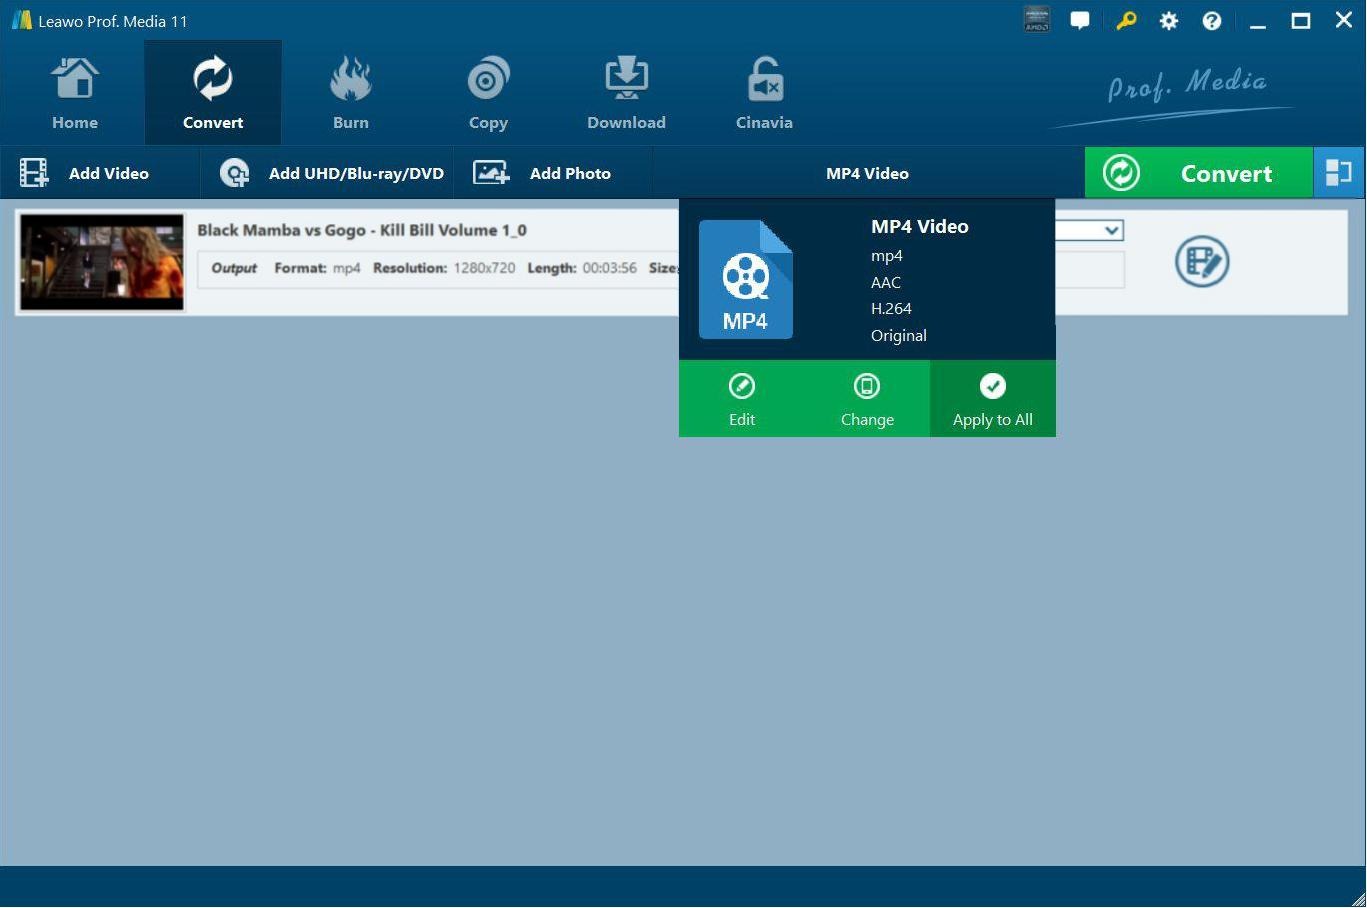
Task: Click the Add Photo button
Action: coord(543,173)
